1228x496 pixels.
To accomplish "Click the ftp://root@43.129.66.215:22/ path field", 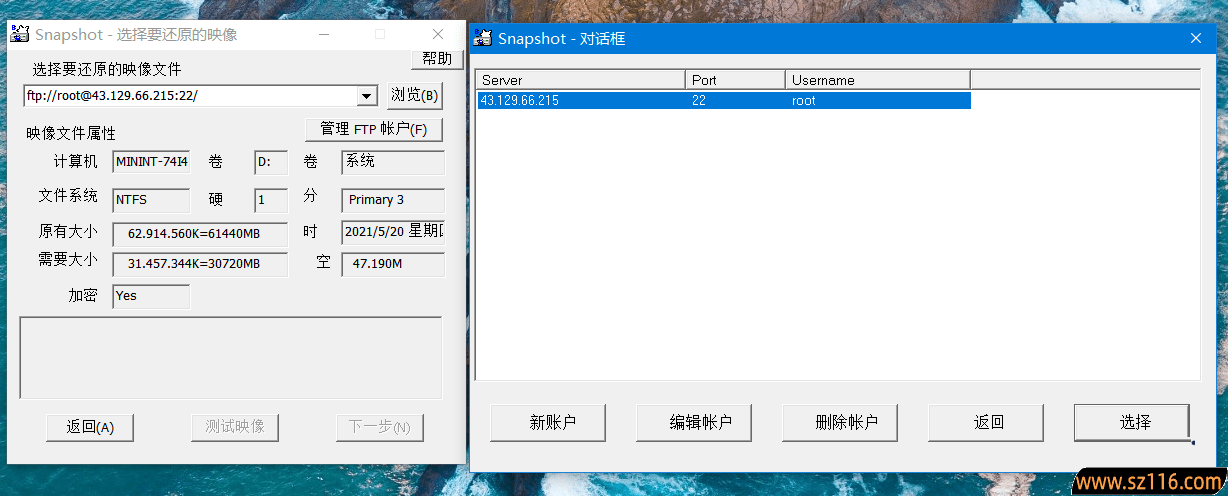I will pos(190,96).
